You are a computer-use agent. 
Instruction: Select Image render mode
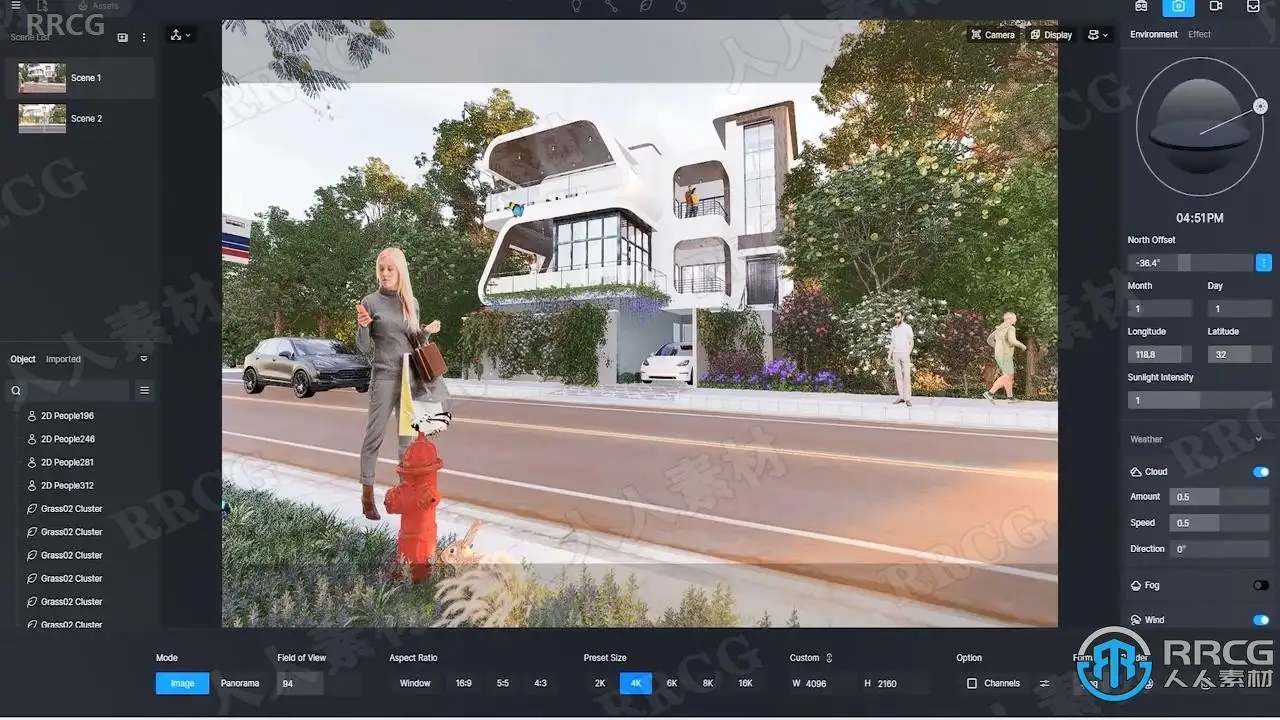click(182, 684)
